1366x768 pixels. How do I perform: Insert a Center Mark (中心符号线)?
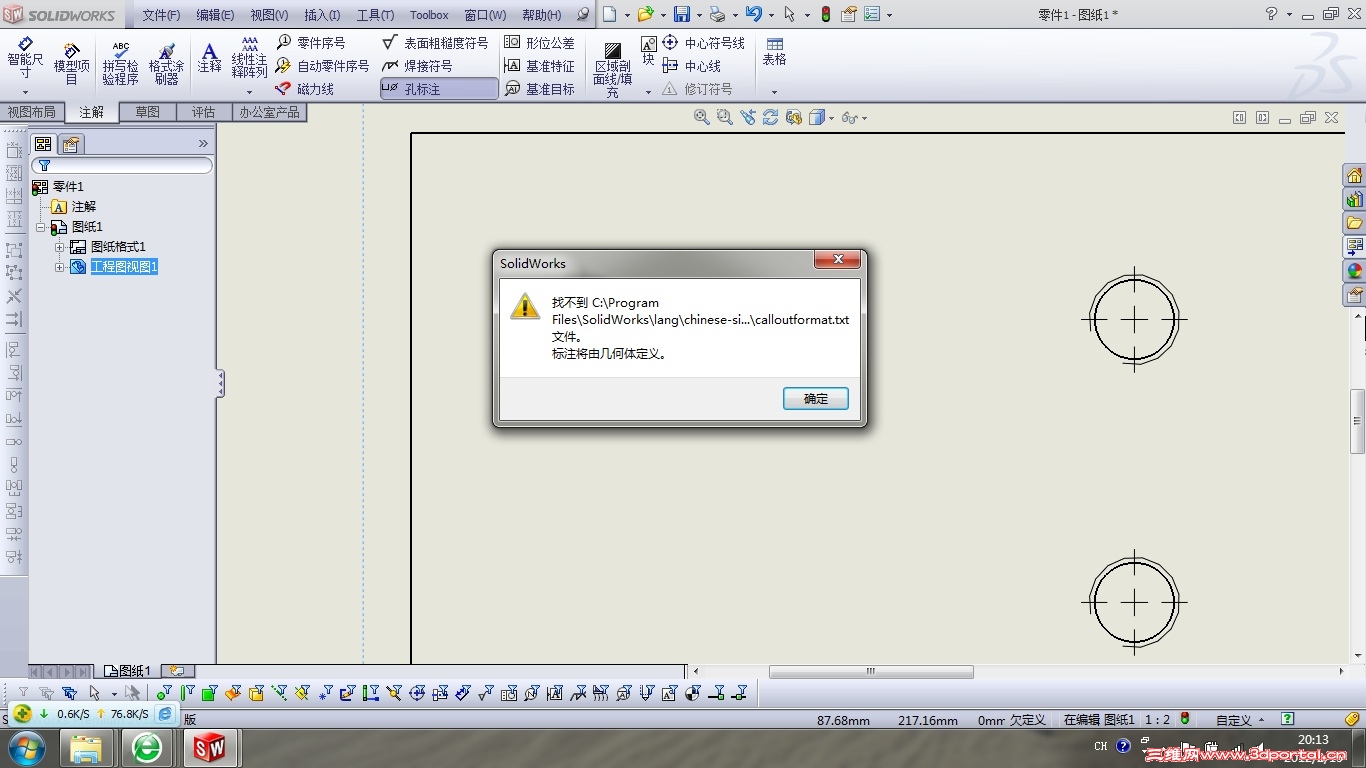pos(703,43)
